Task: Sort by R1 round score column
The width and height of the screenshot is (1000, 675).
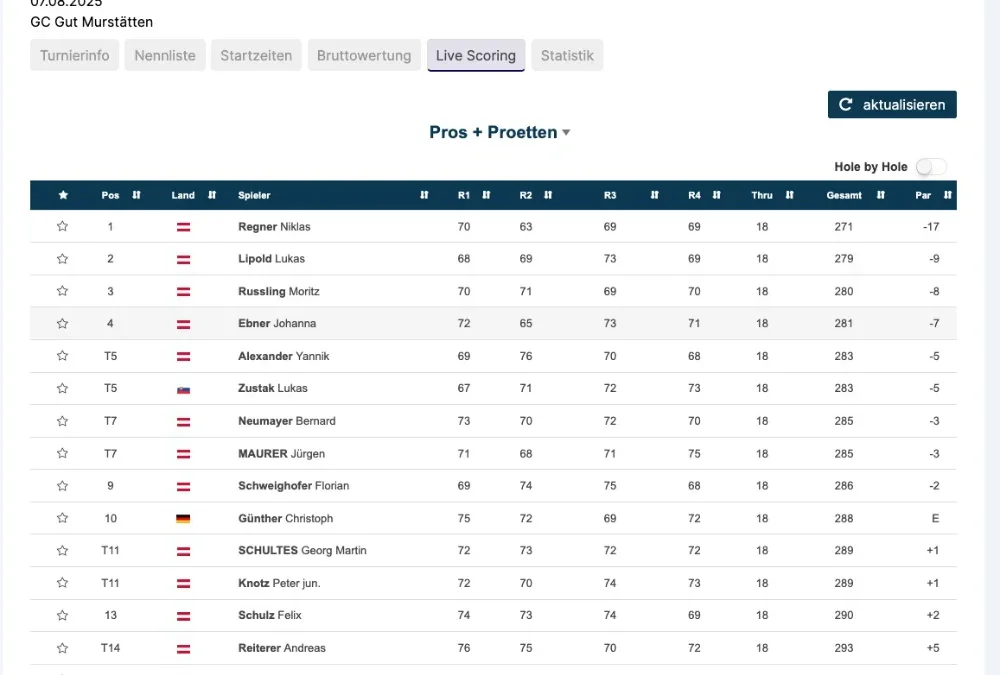Action: tap(486, 195)
